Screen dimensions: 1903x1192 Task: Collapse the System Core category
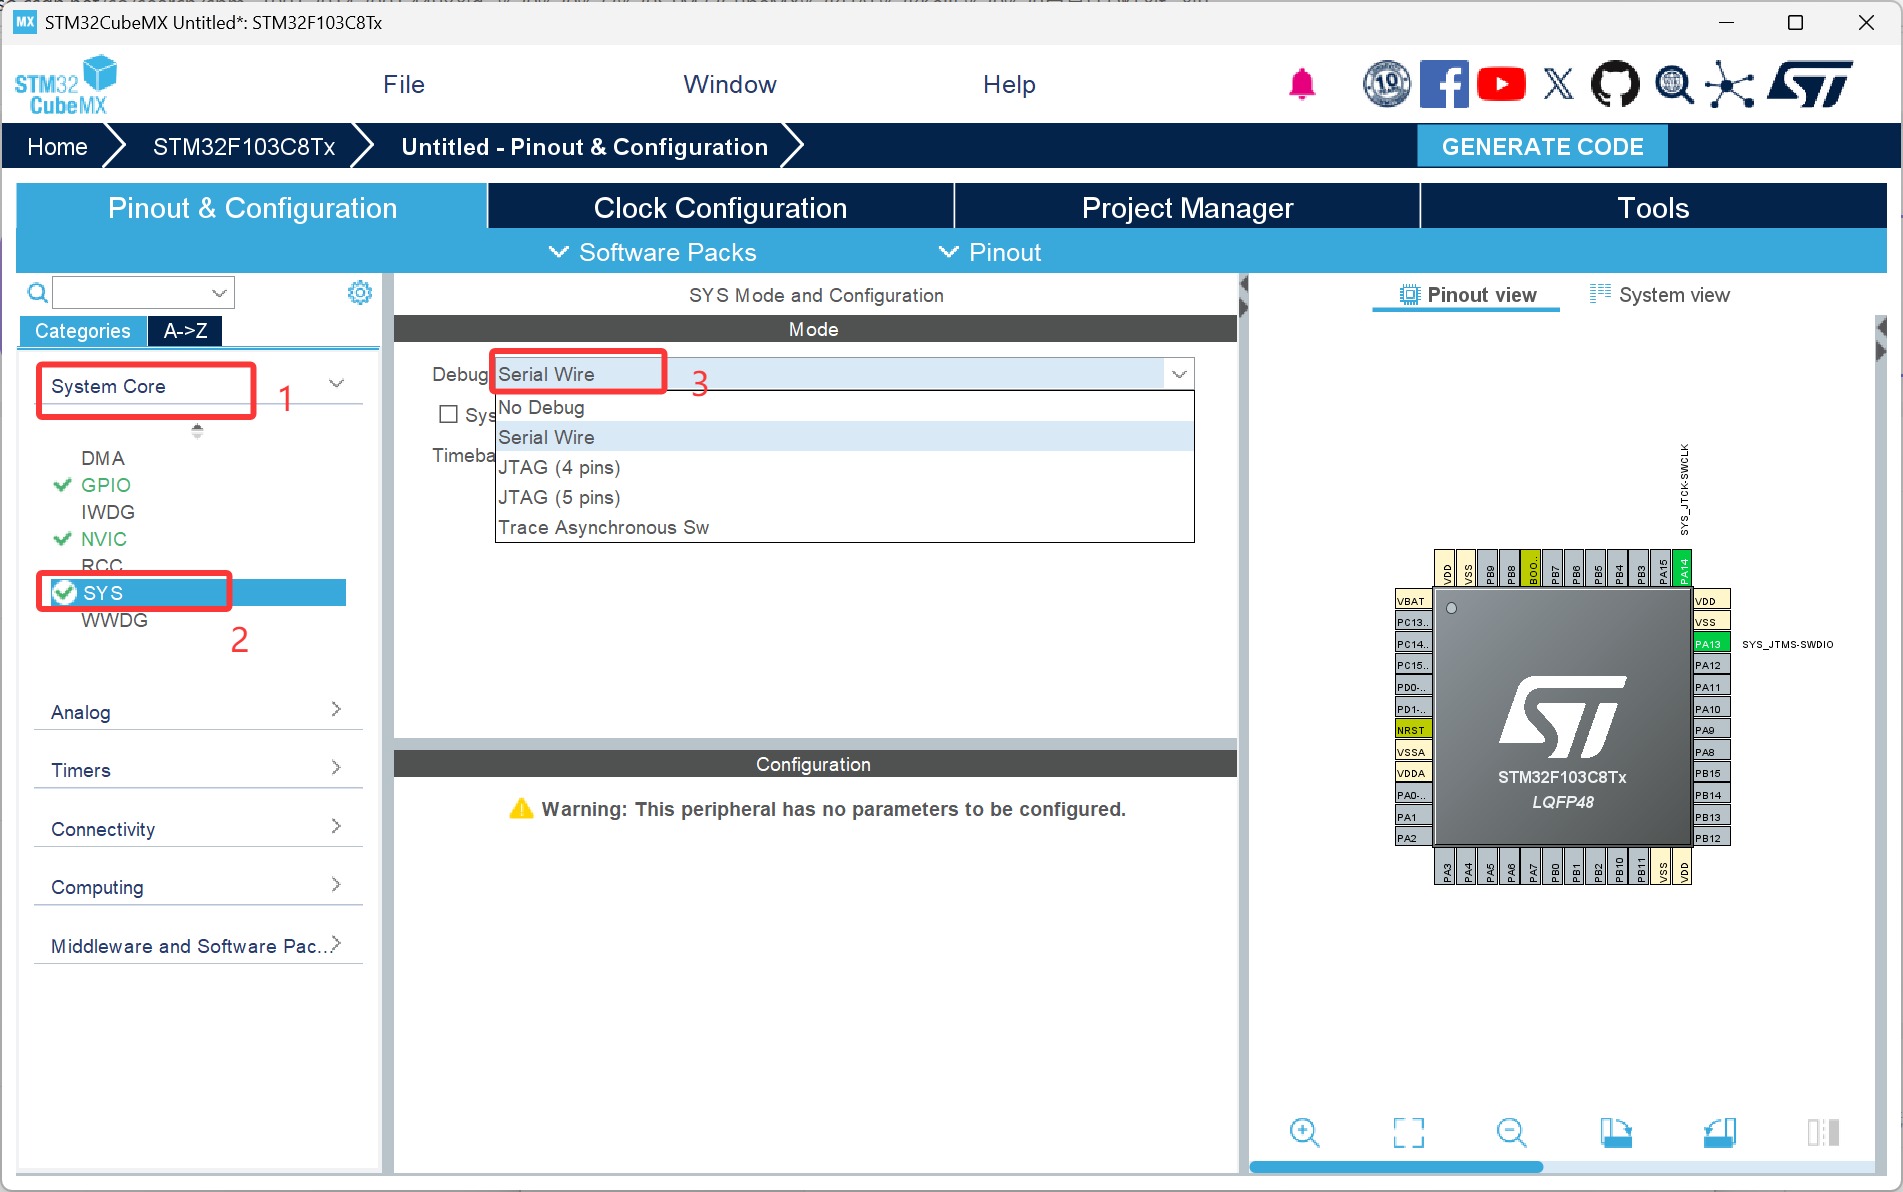point(337,384)
